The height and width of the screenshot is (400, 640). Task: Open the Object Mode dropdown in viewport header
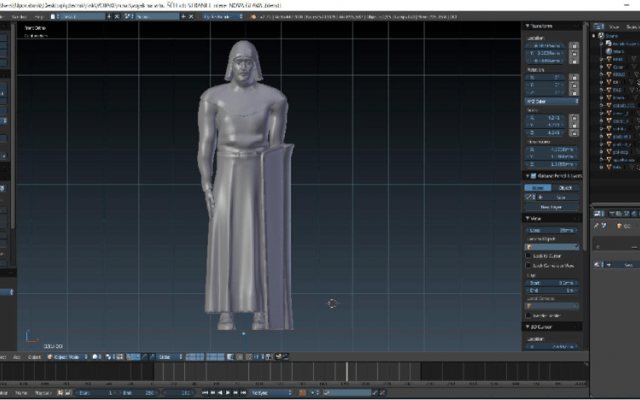pos(67,357)
